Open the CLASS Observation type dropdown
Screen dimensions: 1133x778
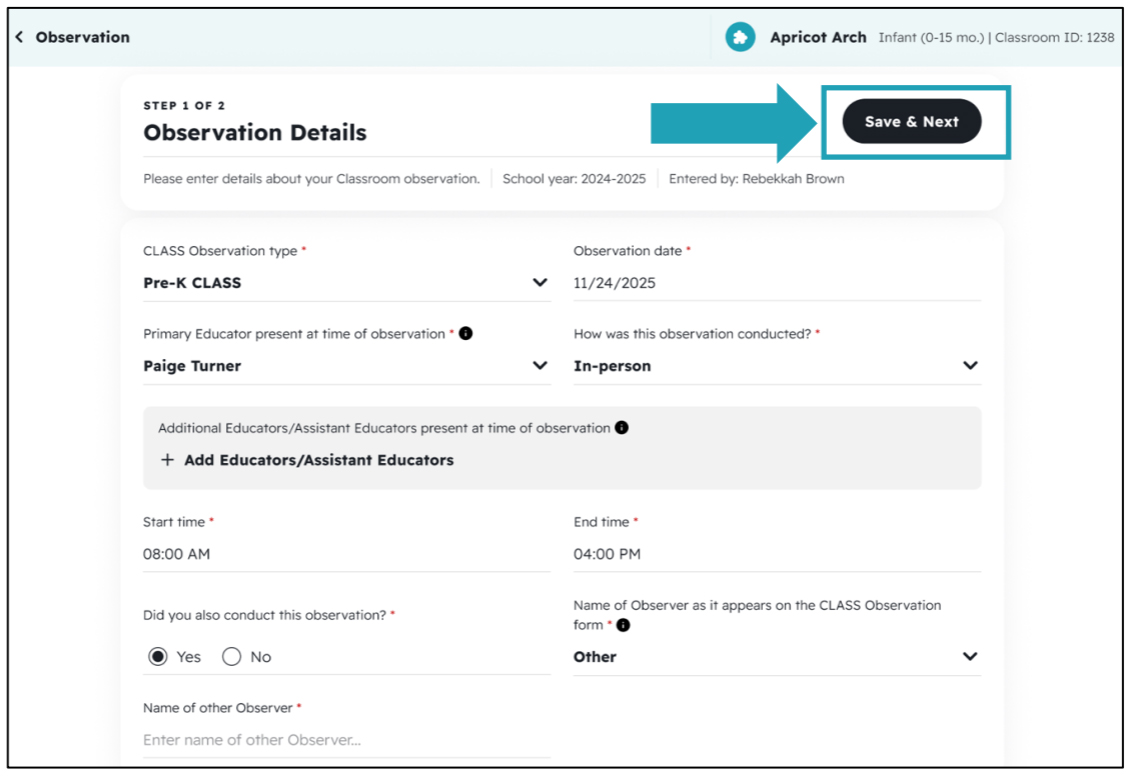(x=347, y=282)
